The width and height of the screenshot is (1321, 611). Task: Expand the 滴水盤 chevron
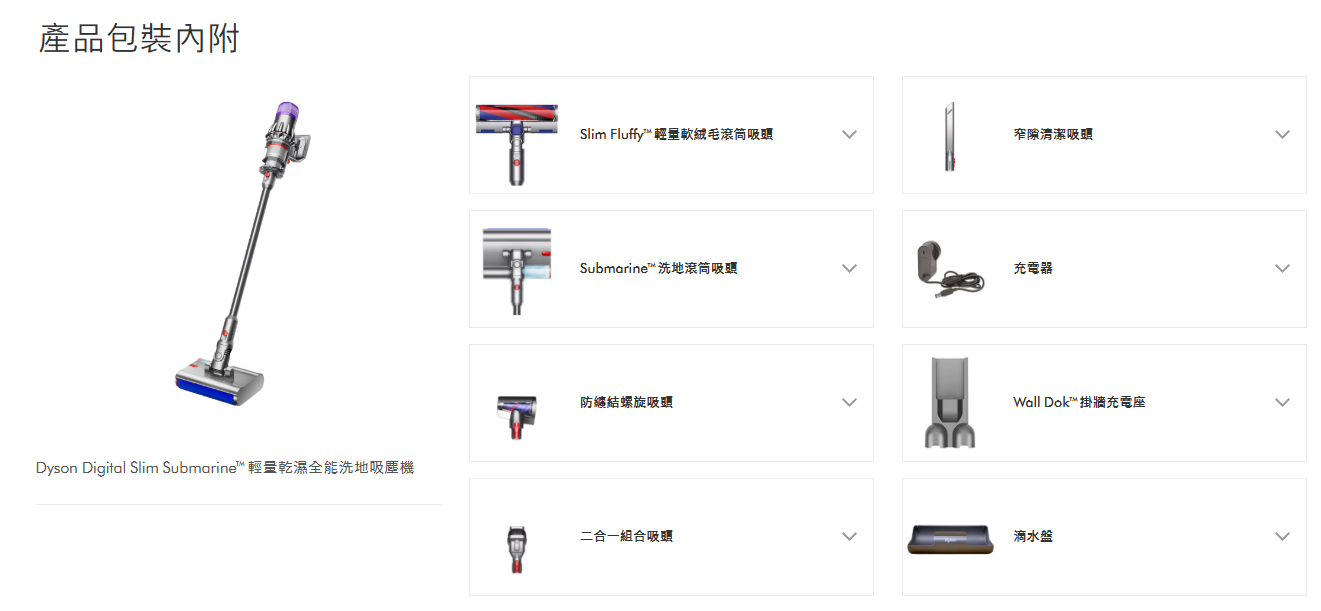1282,536
